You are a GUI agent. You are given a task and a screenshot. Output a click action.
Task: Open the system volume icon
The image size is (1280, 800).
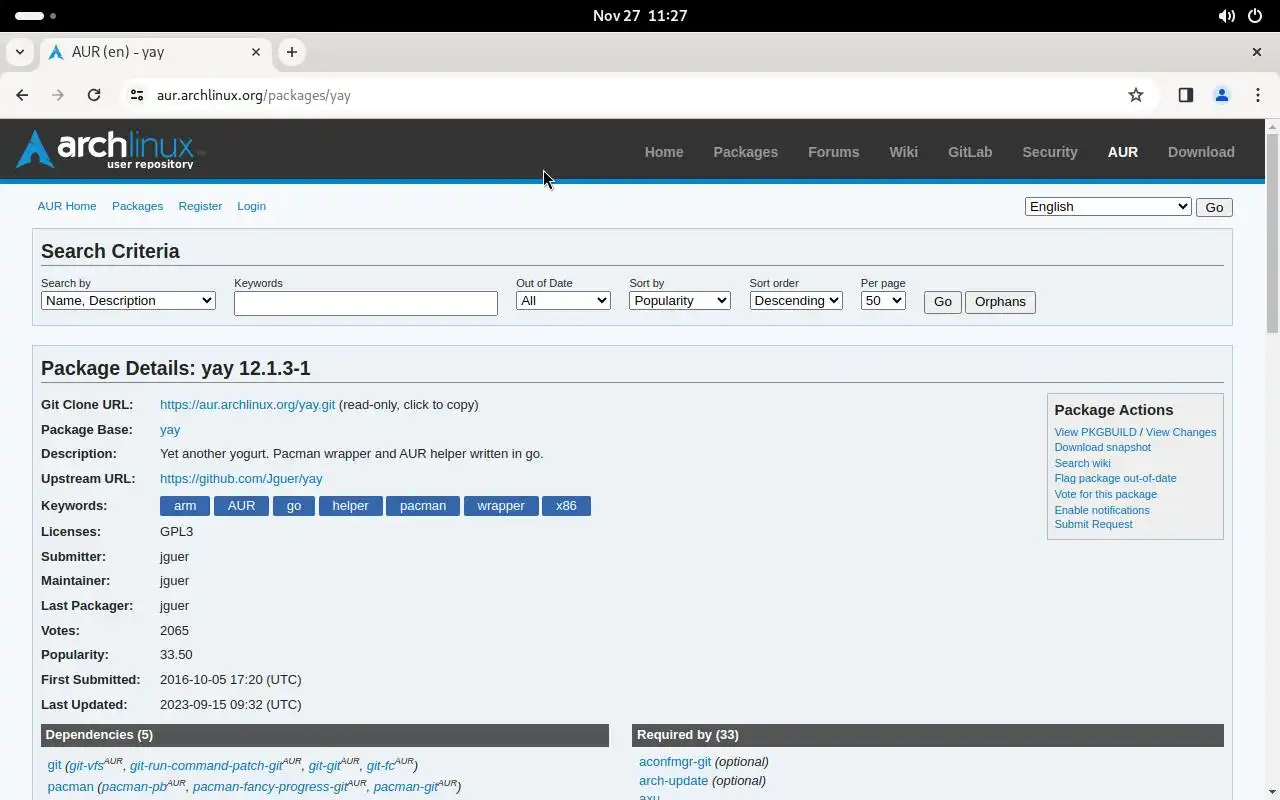click(1226, 16)
